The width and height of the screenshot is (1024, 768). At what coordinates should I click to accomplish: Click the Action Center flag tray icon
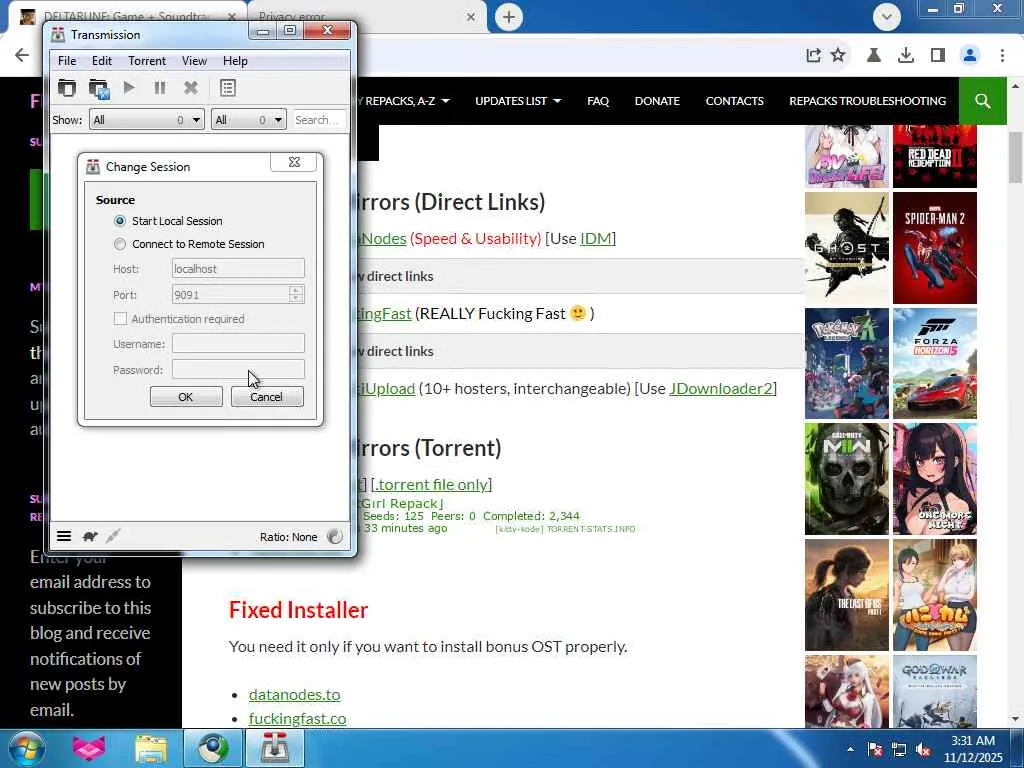coord(874,749)
